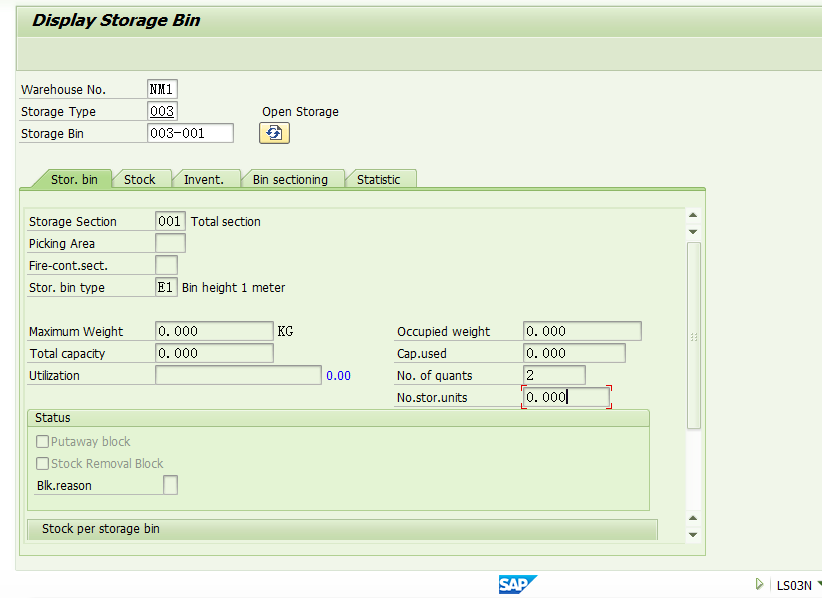Click the Warehouse No. field showing NM1
The height and width of the screenshot is (598, 822).
[161, 88]
